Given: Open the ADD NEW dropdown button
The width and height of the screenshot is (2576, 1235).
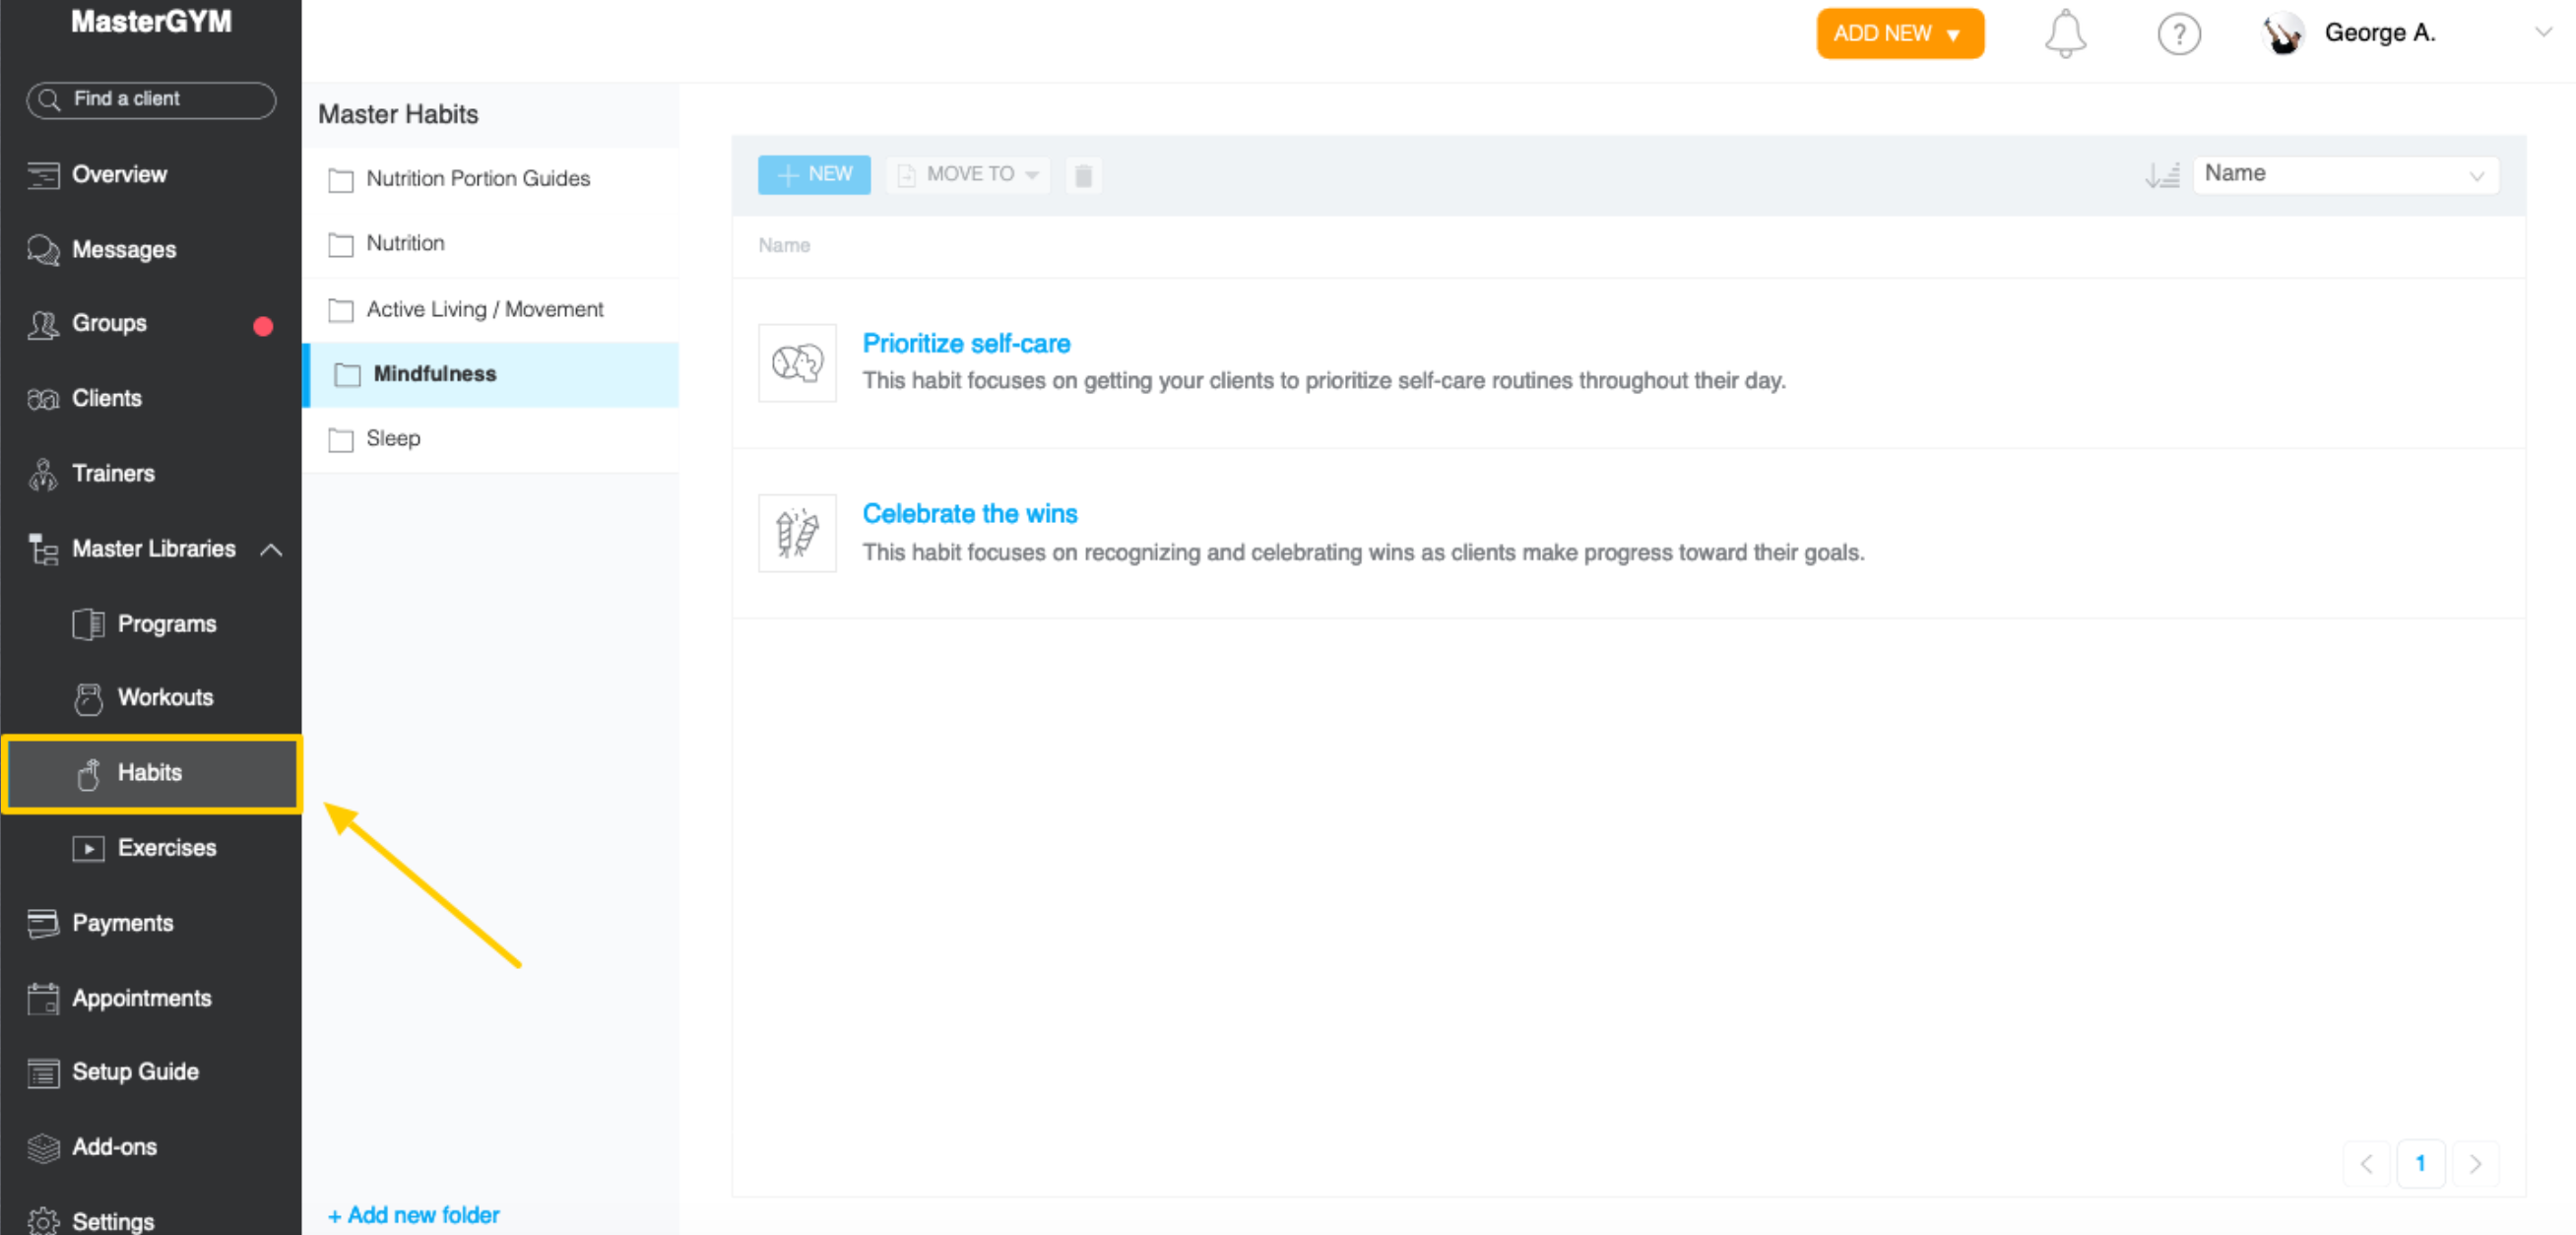Looking at the screenshot, I should click(1900, 33).
